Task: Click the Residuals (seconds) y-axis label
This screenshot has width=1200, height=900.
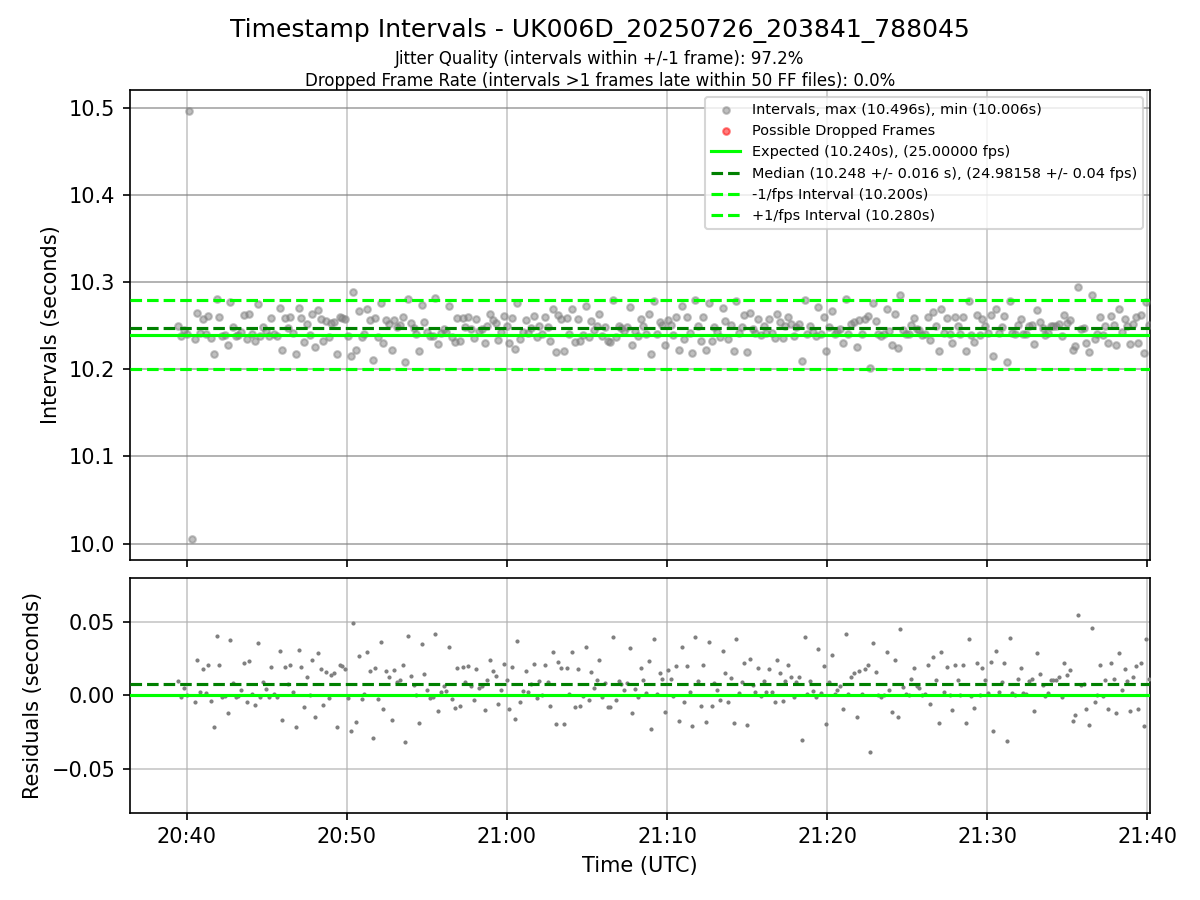Action: pos(32,696)
